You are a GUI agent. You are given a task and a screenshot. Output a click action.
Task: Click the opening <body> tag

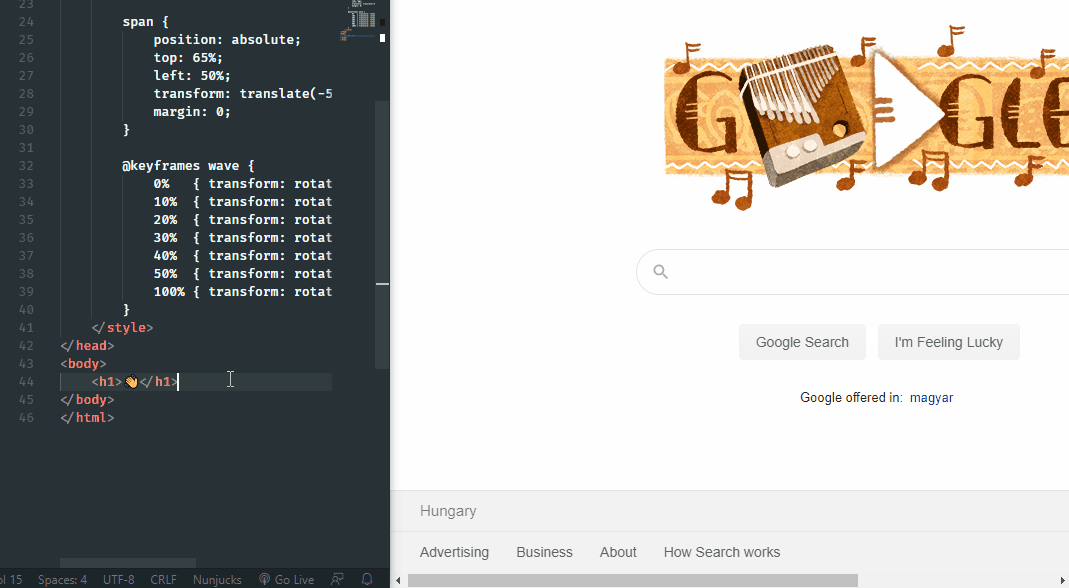(83, 364)
